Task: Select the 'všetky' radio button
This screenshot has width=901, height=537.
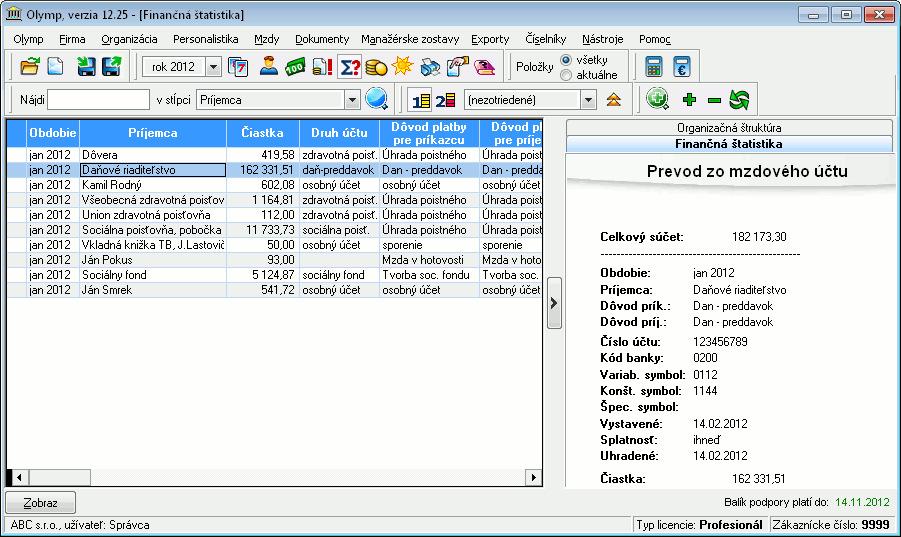Action: coord(566,60)
